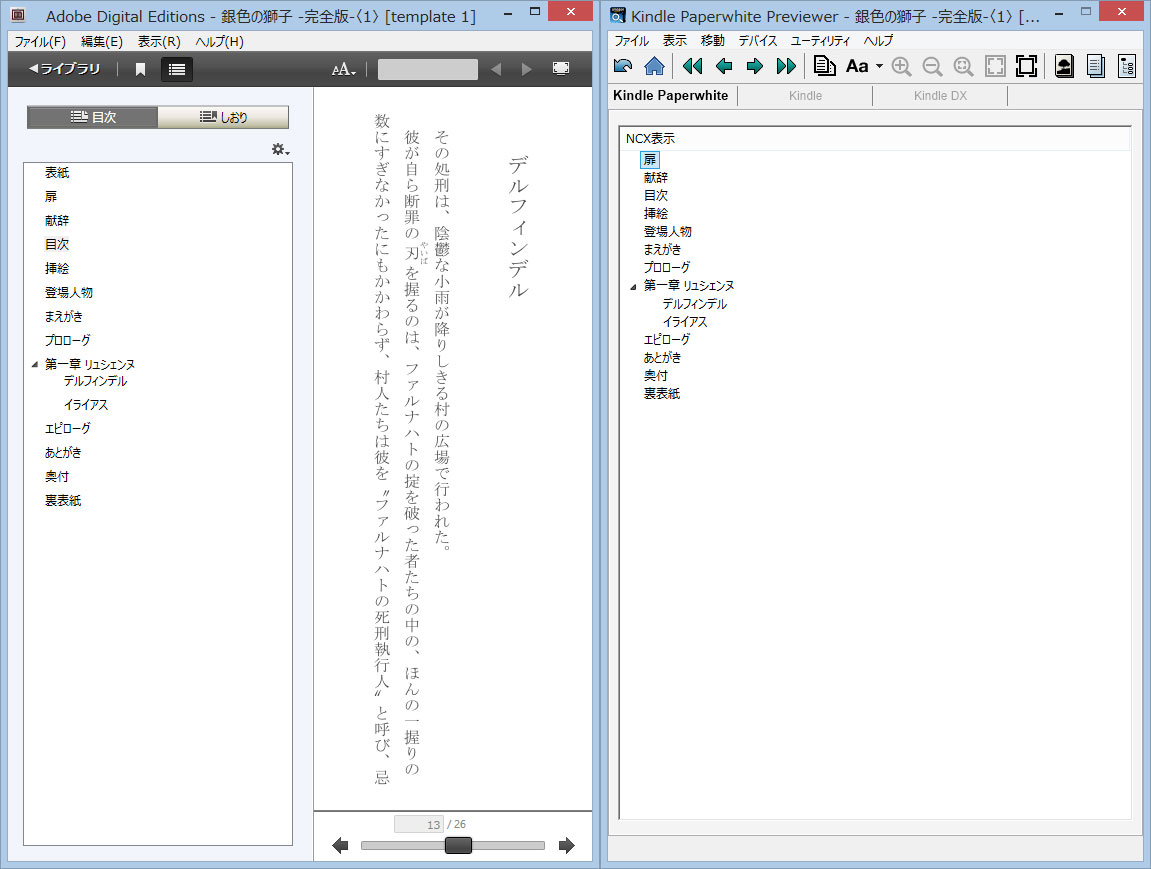Open ヘルプ menu in Kindle Previewer
The width and height of the screenshot is (1151, 869).
pos(879,40)
